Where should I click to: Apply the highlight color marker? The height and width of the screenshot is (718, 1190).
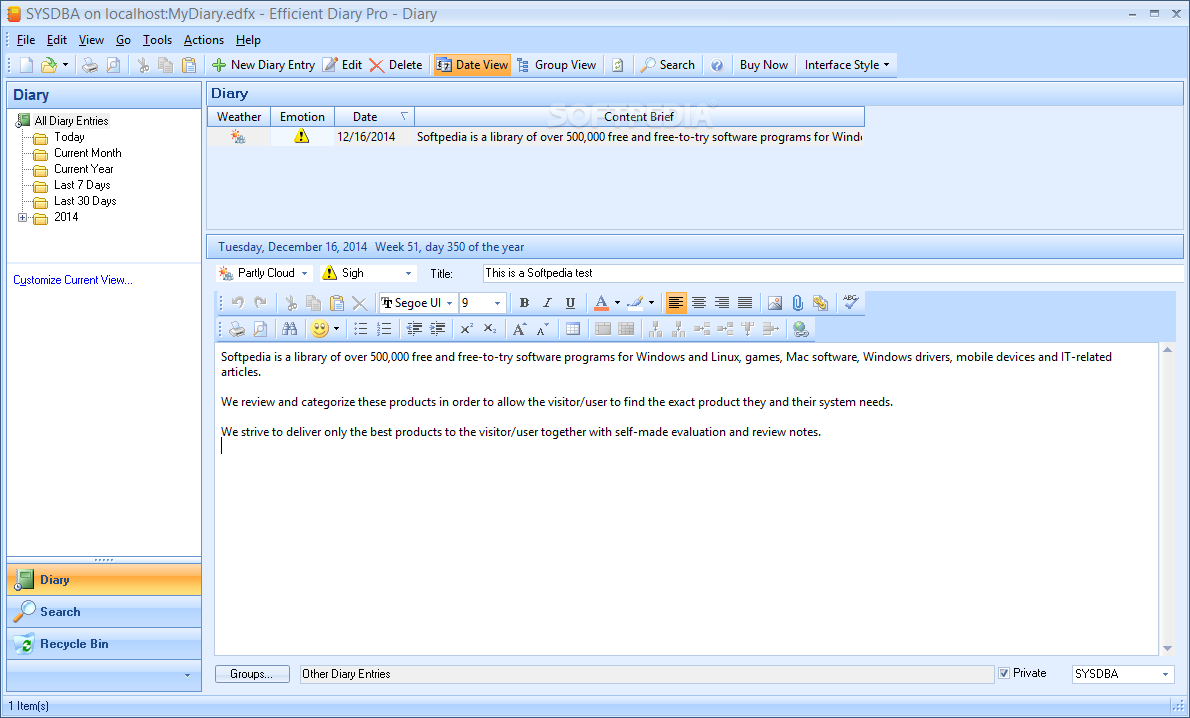635,303
